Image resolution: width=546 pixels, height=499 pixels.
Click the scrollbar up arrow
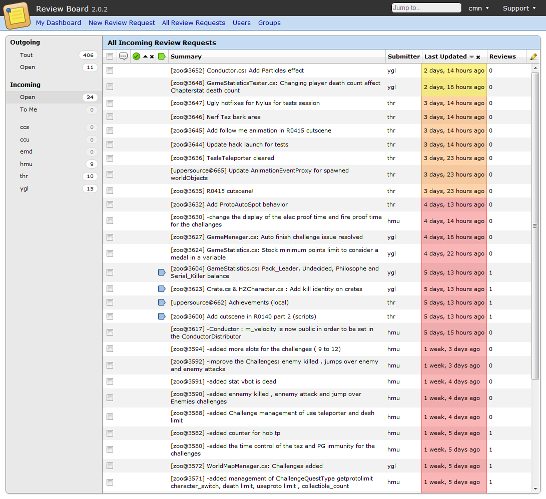tap(535, 68)
